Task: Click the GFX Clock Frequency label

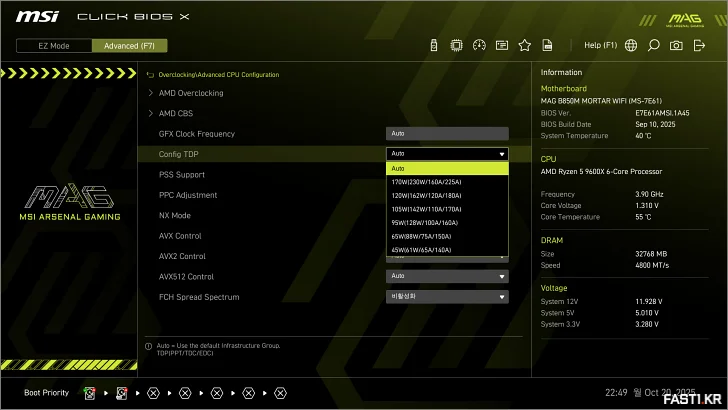Action: click(x=197, y=134)
